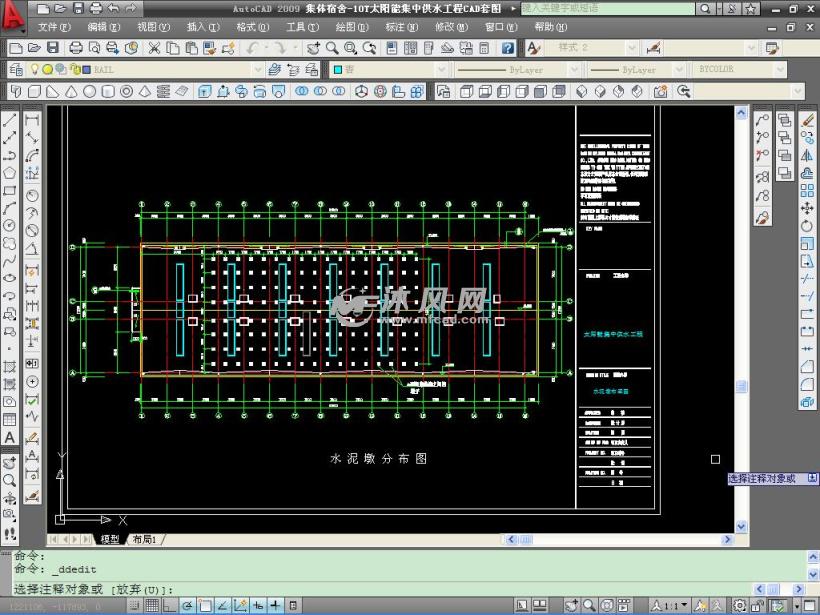
Task: Open the 格式(O) menu
Action: 253,27
